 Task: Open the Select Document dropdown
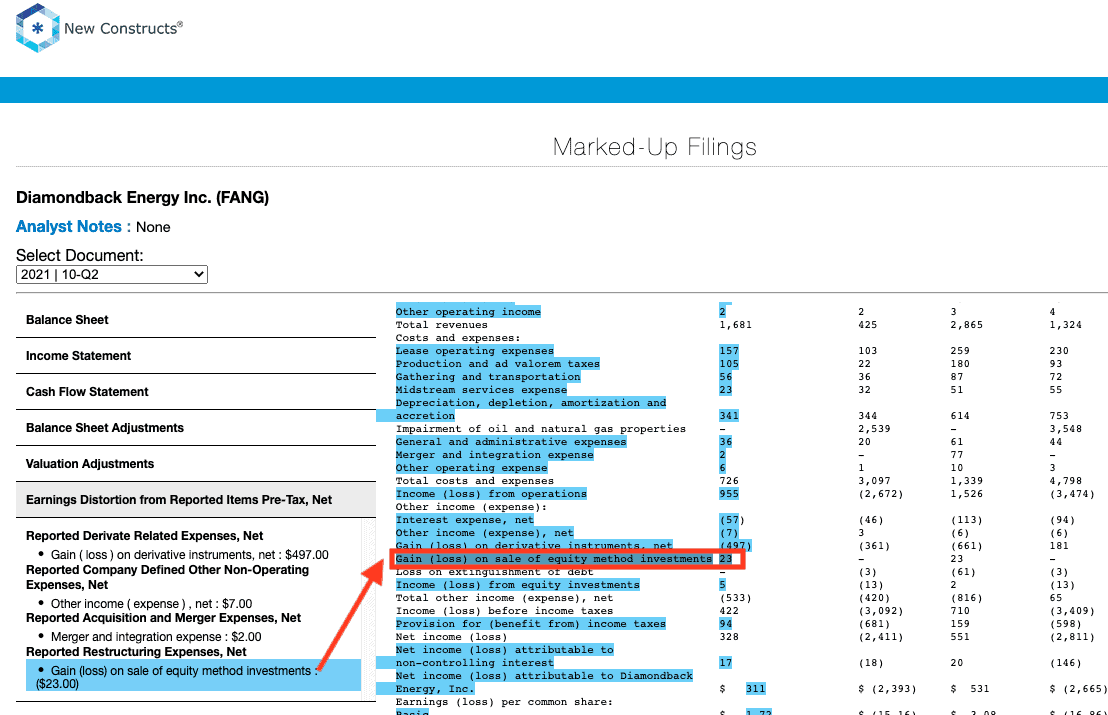(x=112, y=274)
